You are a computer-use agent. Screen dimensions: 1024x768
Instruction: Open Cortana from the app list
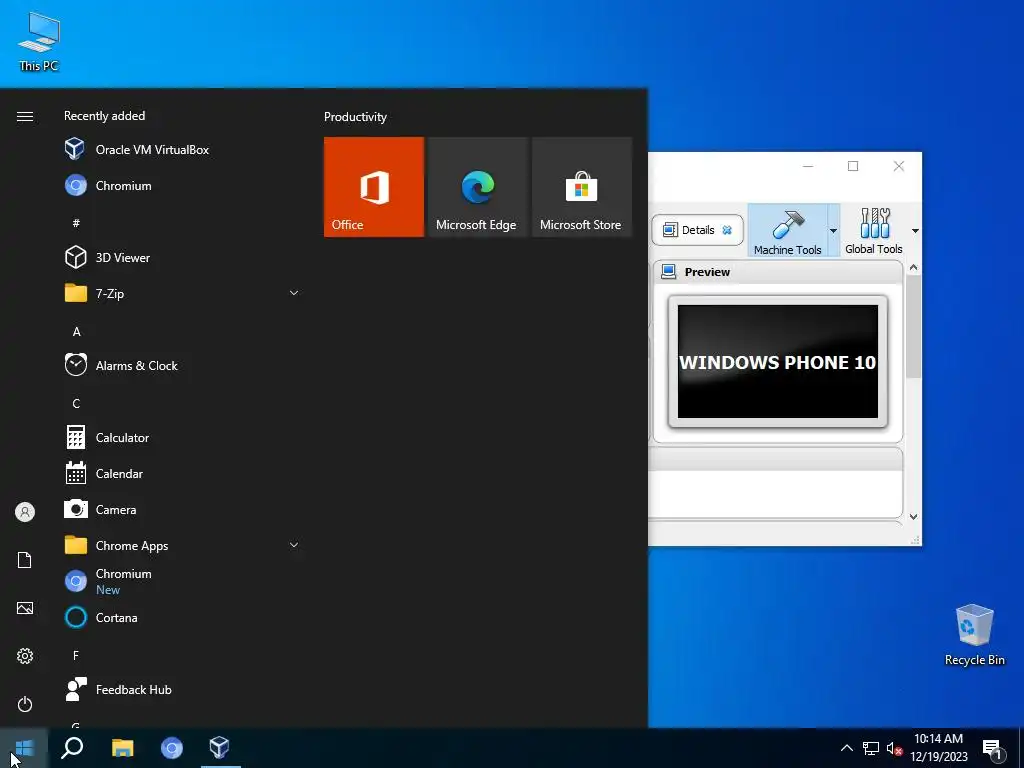183,617
